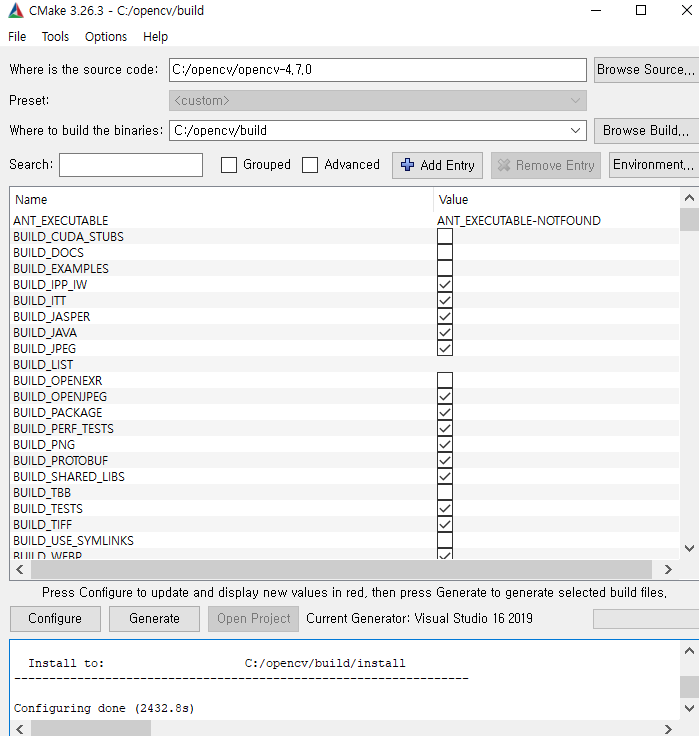Screen dimensions: 699x736
Task: Open the Environment settings button
Action: pyautogui.click(x=653, y=165)
